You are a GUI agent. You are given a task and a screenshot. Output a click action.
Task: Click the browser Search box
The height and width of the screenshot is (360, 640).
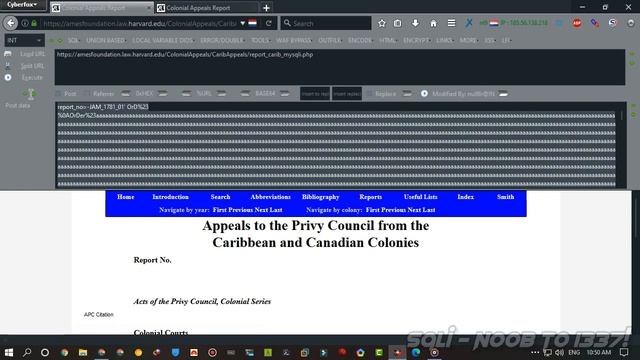click(326, 23)
